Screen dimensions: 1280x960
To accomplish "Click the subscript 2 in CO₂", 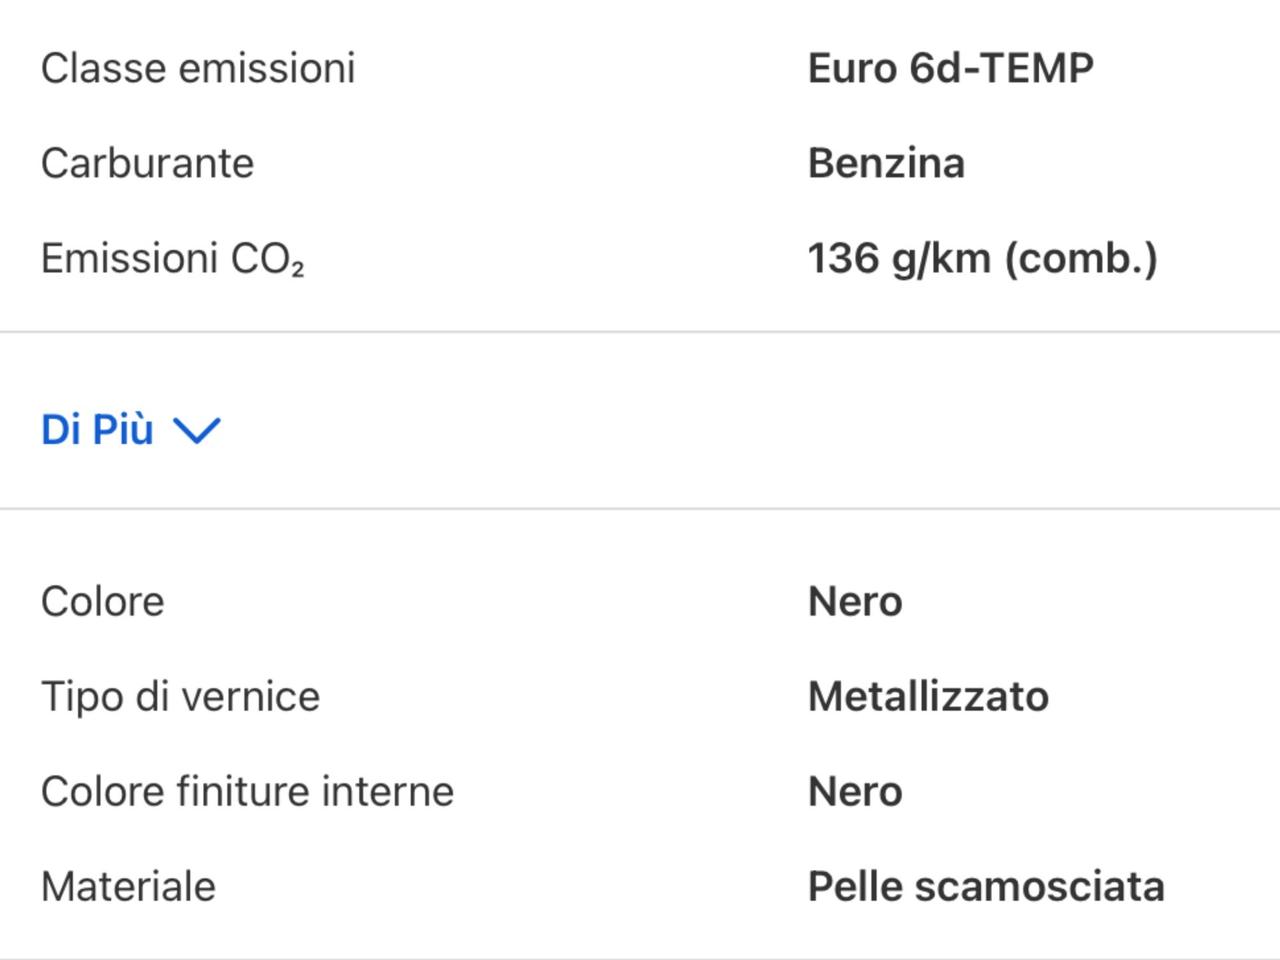I will click(x=297, y=270).
